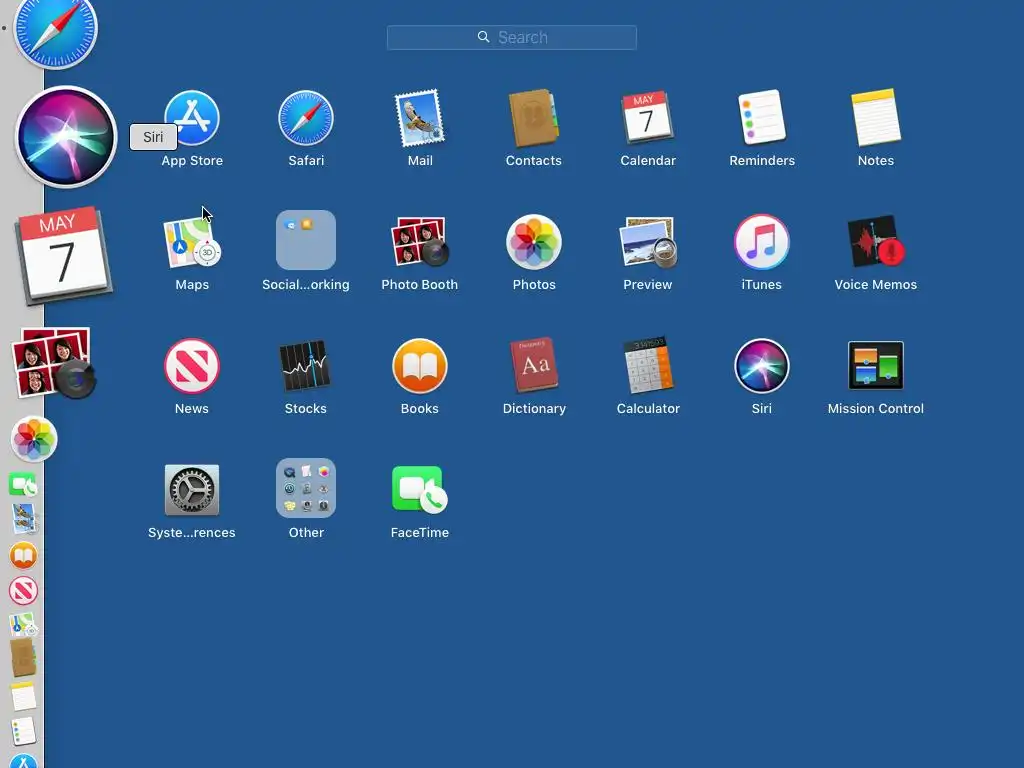Open Photos in Launchpad grid
The image size is (1024, 768).
[534, 242]
